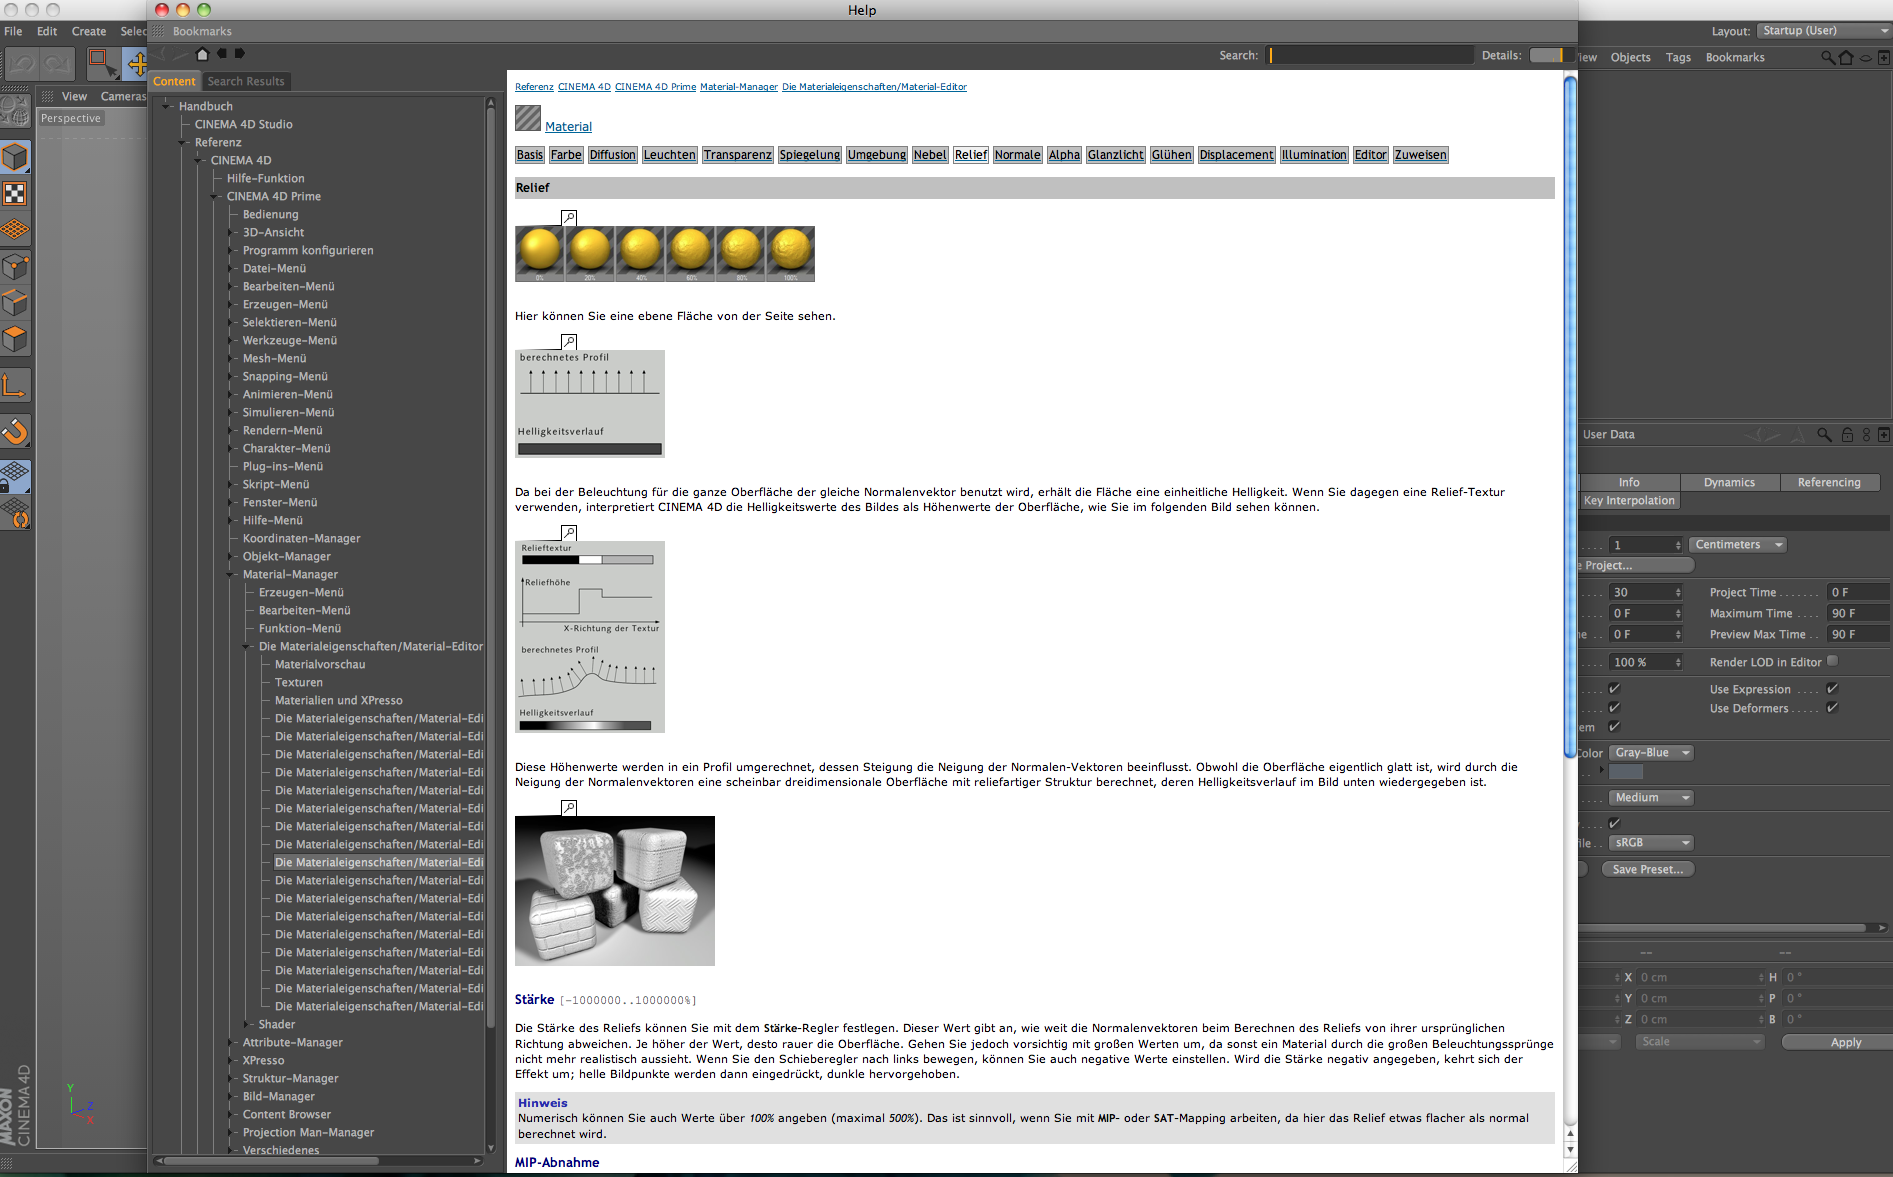The width and height of the screenshot is (1893, 1177).
Task: Toggle the Use Expression checkbox
Action: [x=1832, y=688]
